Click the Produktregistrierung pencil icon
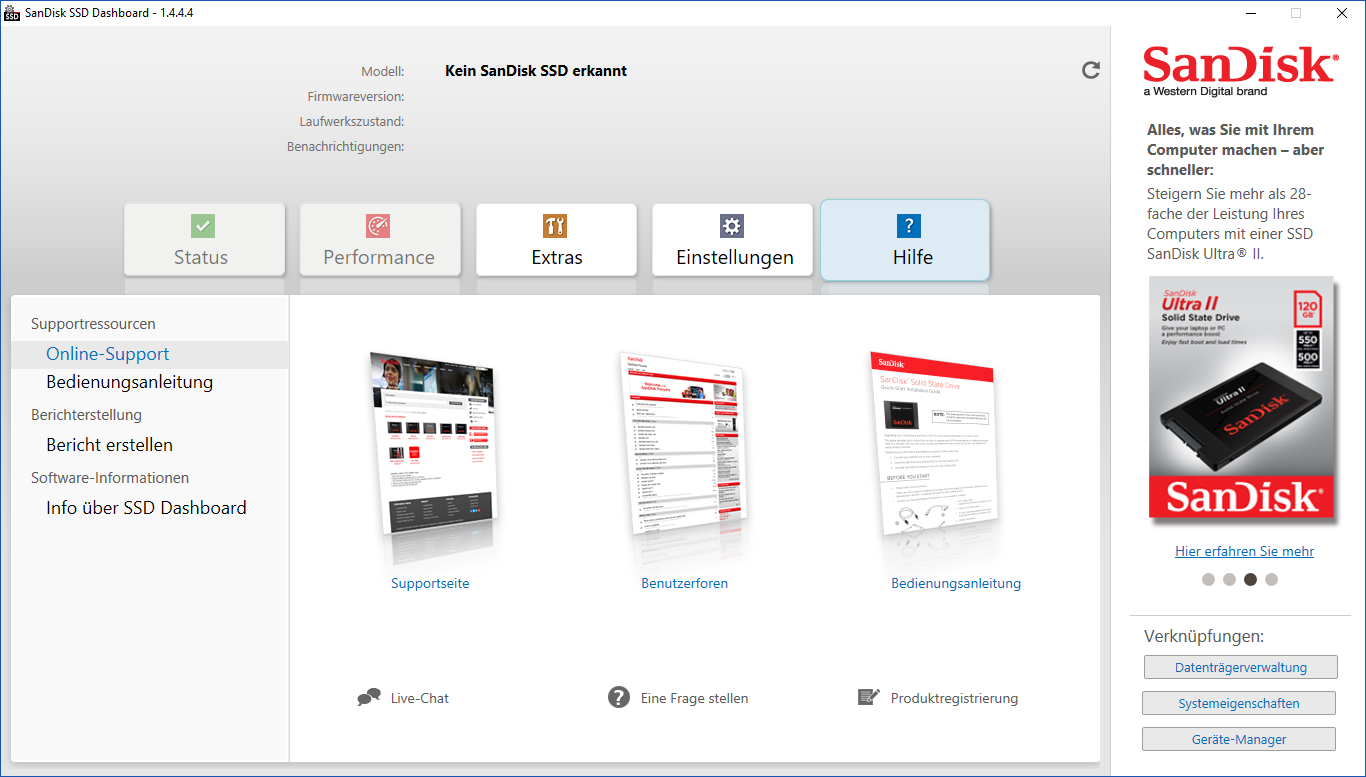The width and height of the screenshot is (1366, 777). 869,697
